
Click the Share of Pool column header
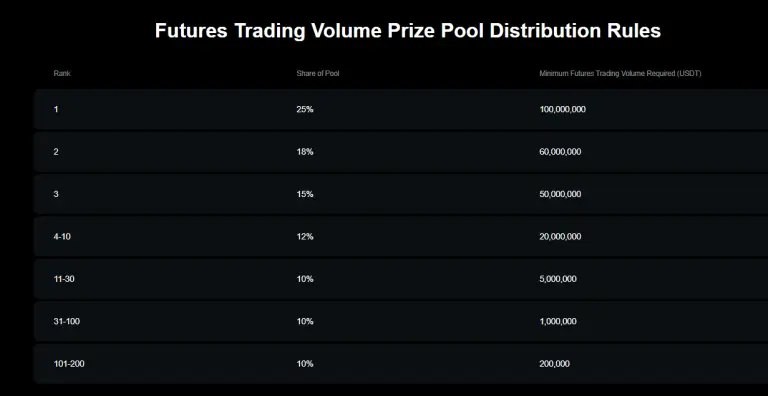pyautogui.click(x=318, y=74)
